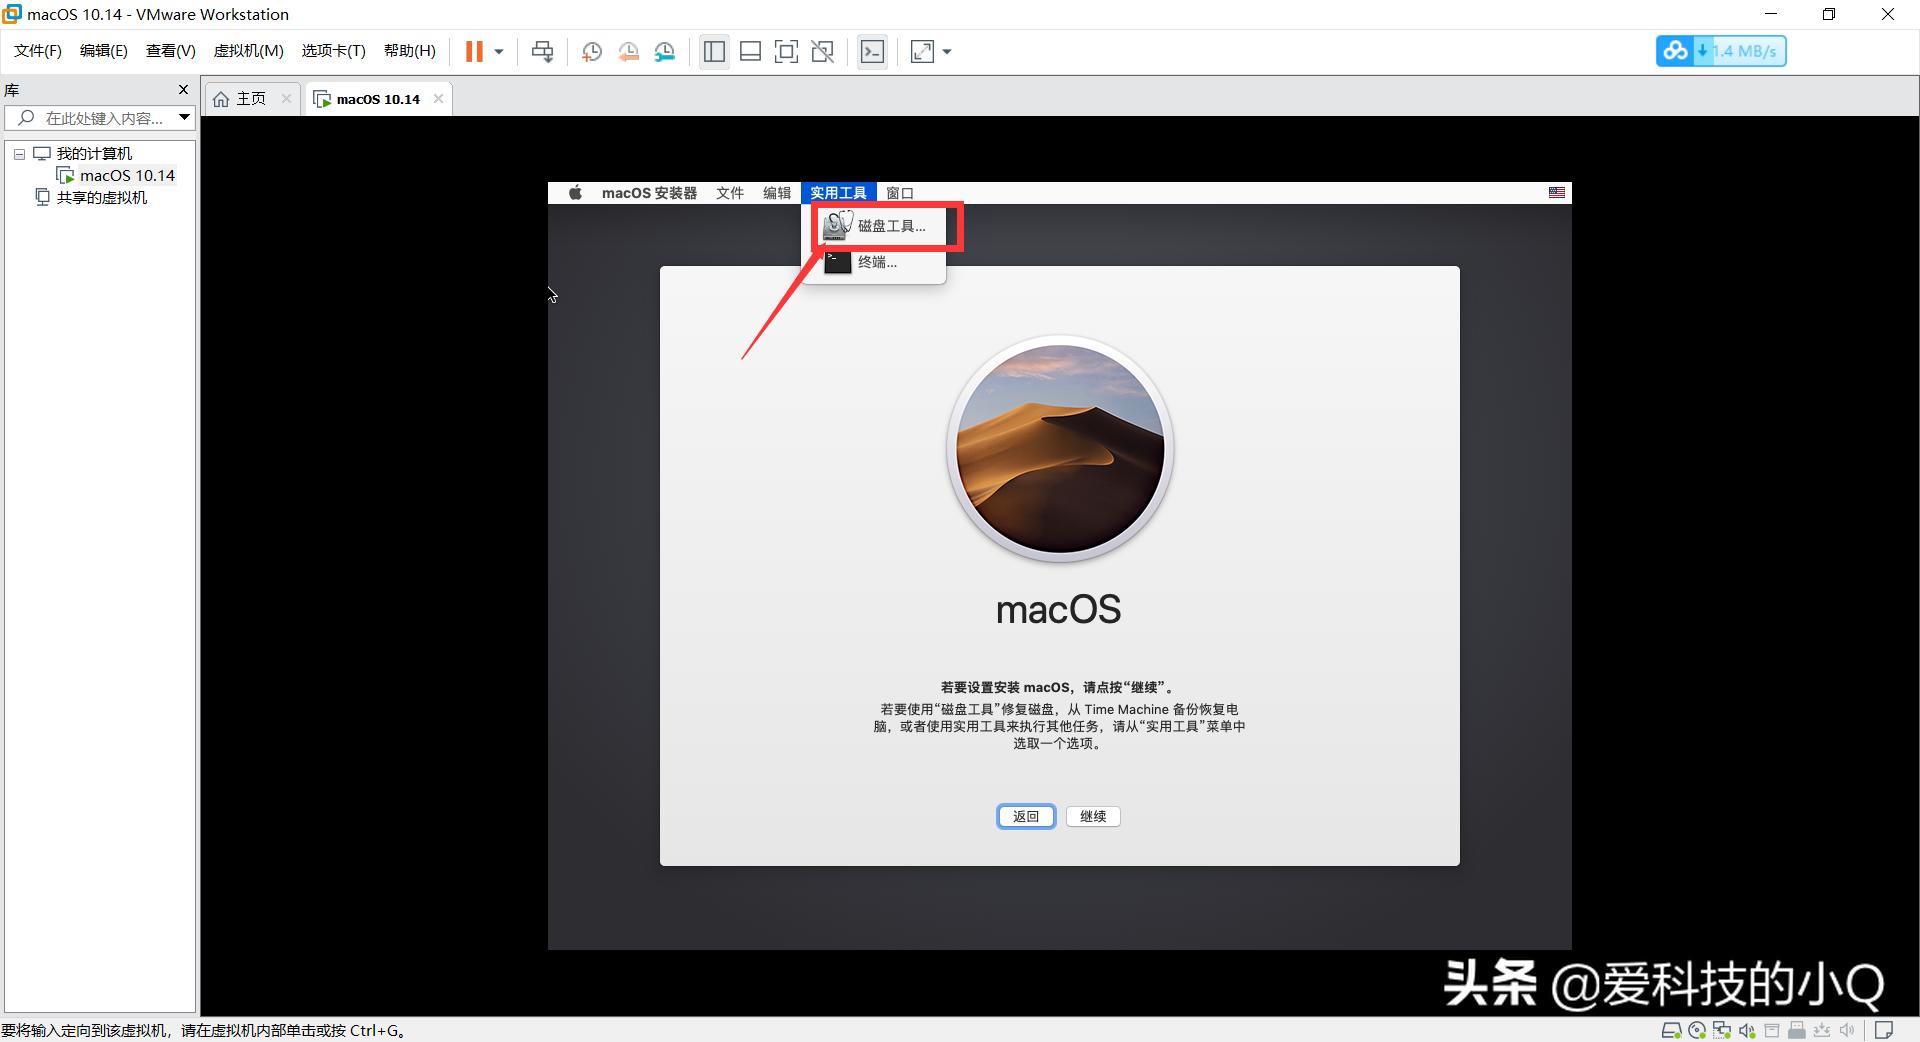Collapse the 我的计算机 tree node
Screen dimensions: 1920x1042
[18, 153]
